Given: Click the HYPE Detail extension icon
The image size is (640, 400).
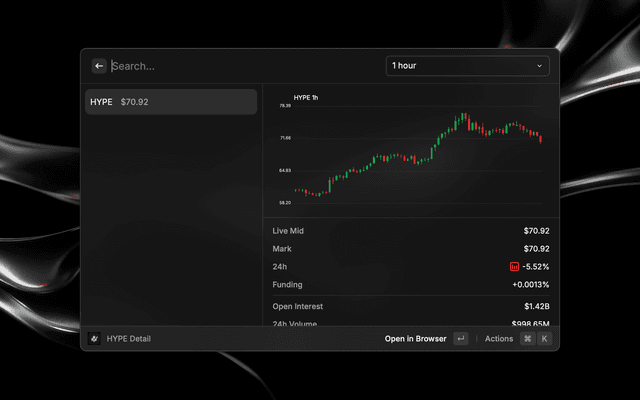Looking at the screenshot, I should point(94,338).
